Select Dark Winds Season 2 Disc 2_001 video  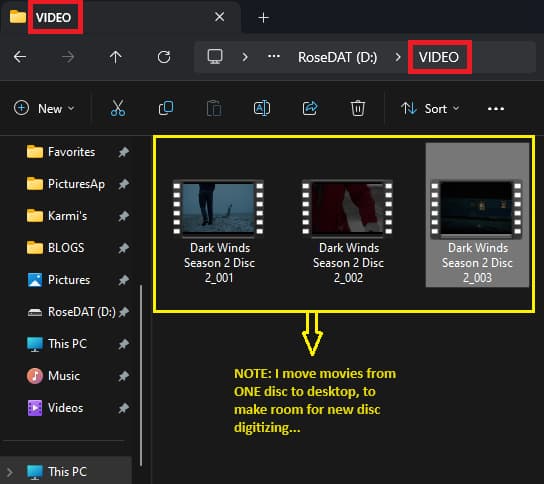(219, 232)
